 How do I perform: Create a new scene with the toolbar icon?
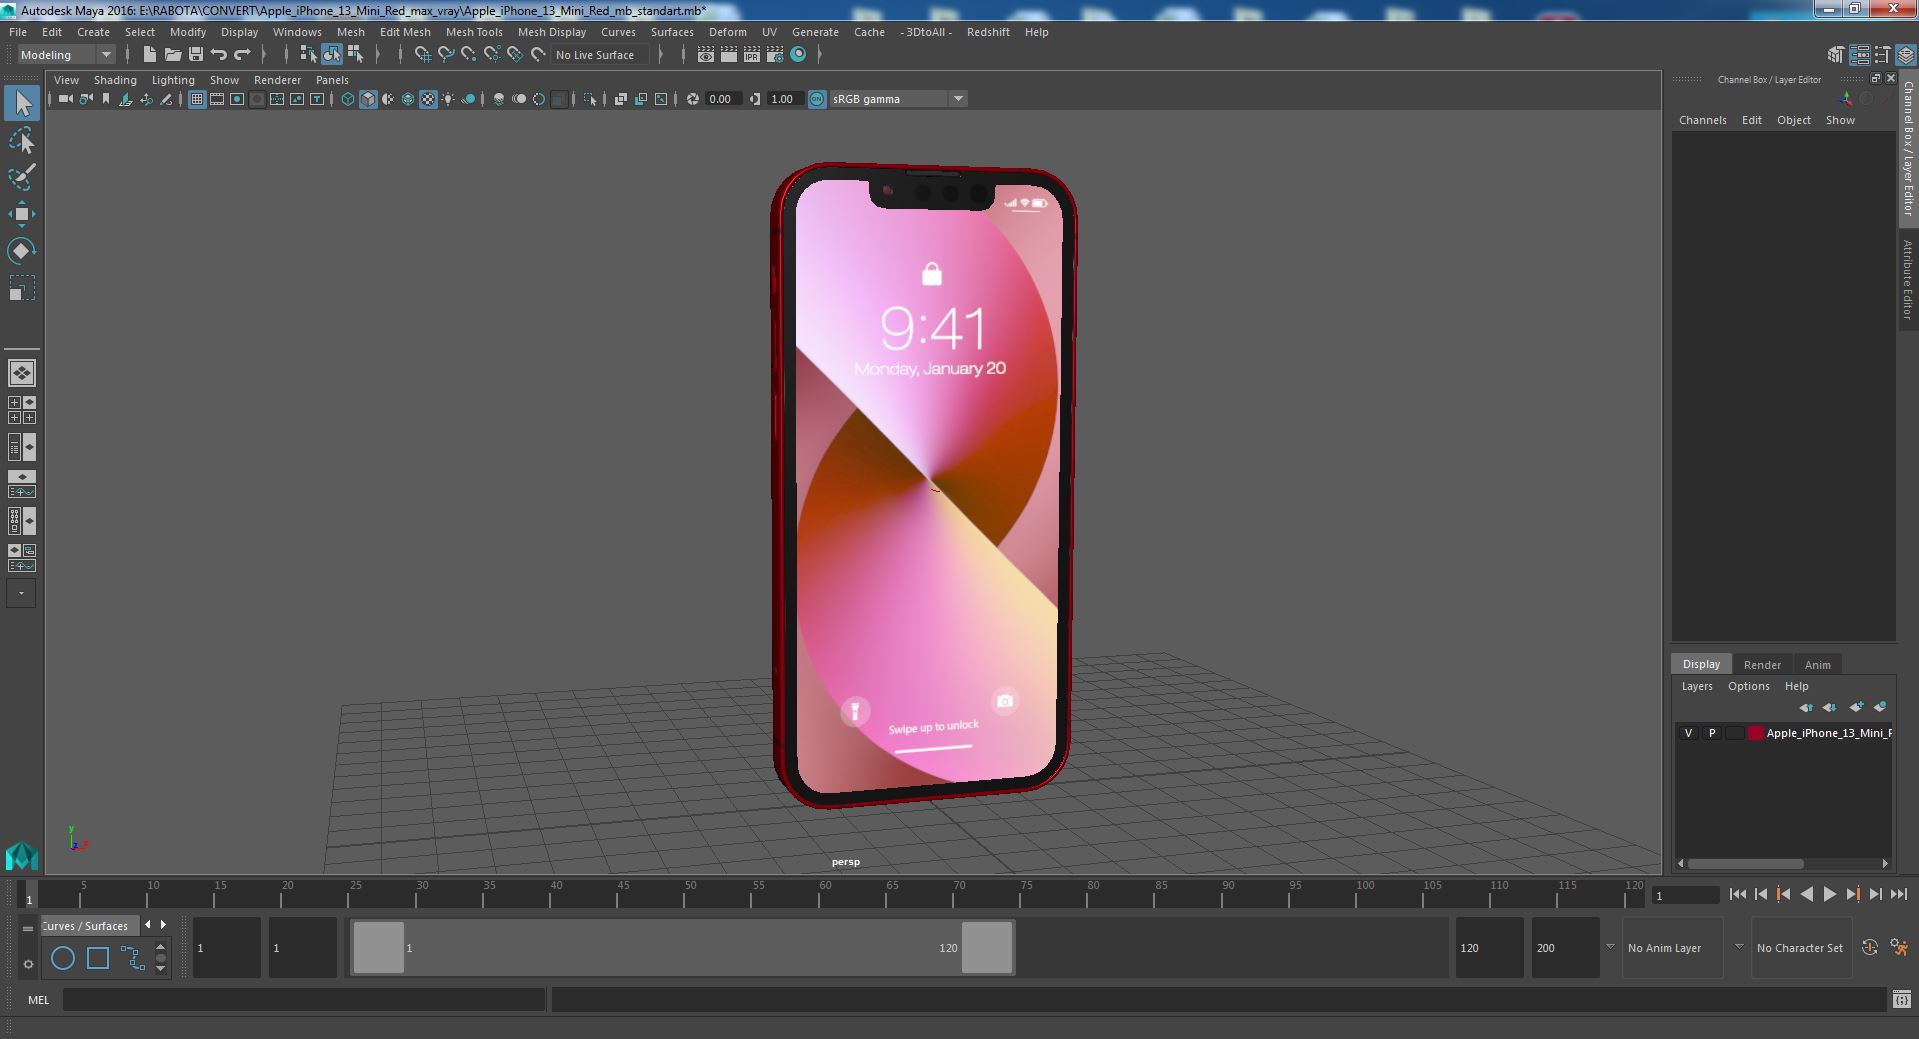pos(149,55)
